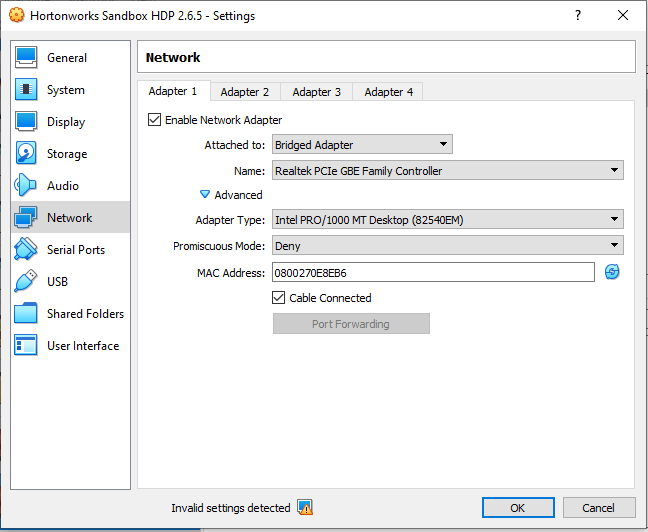Open the Promiscuous Mode dropdown

[448, 246]
